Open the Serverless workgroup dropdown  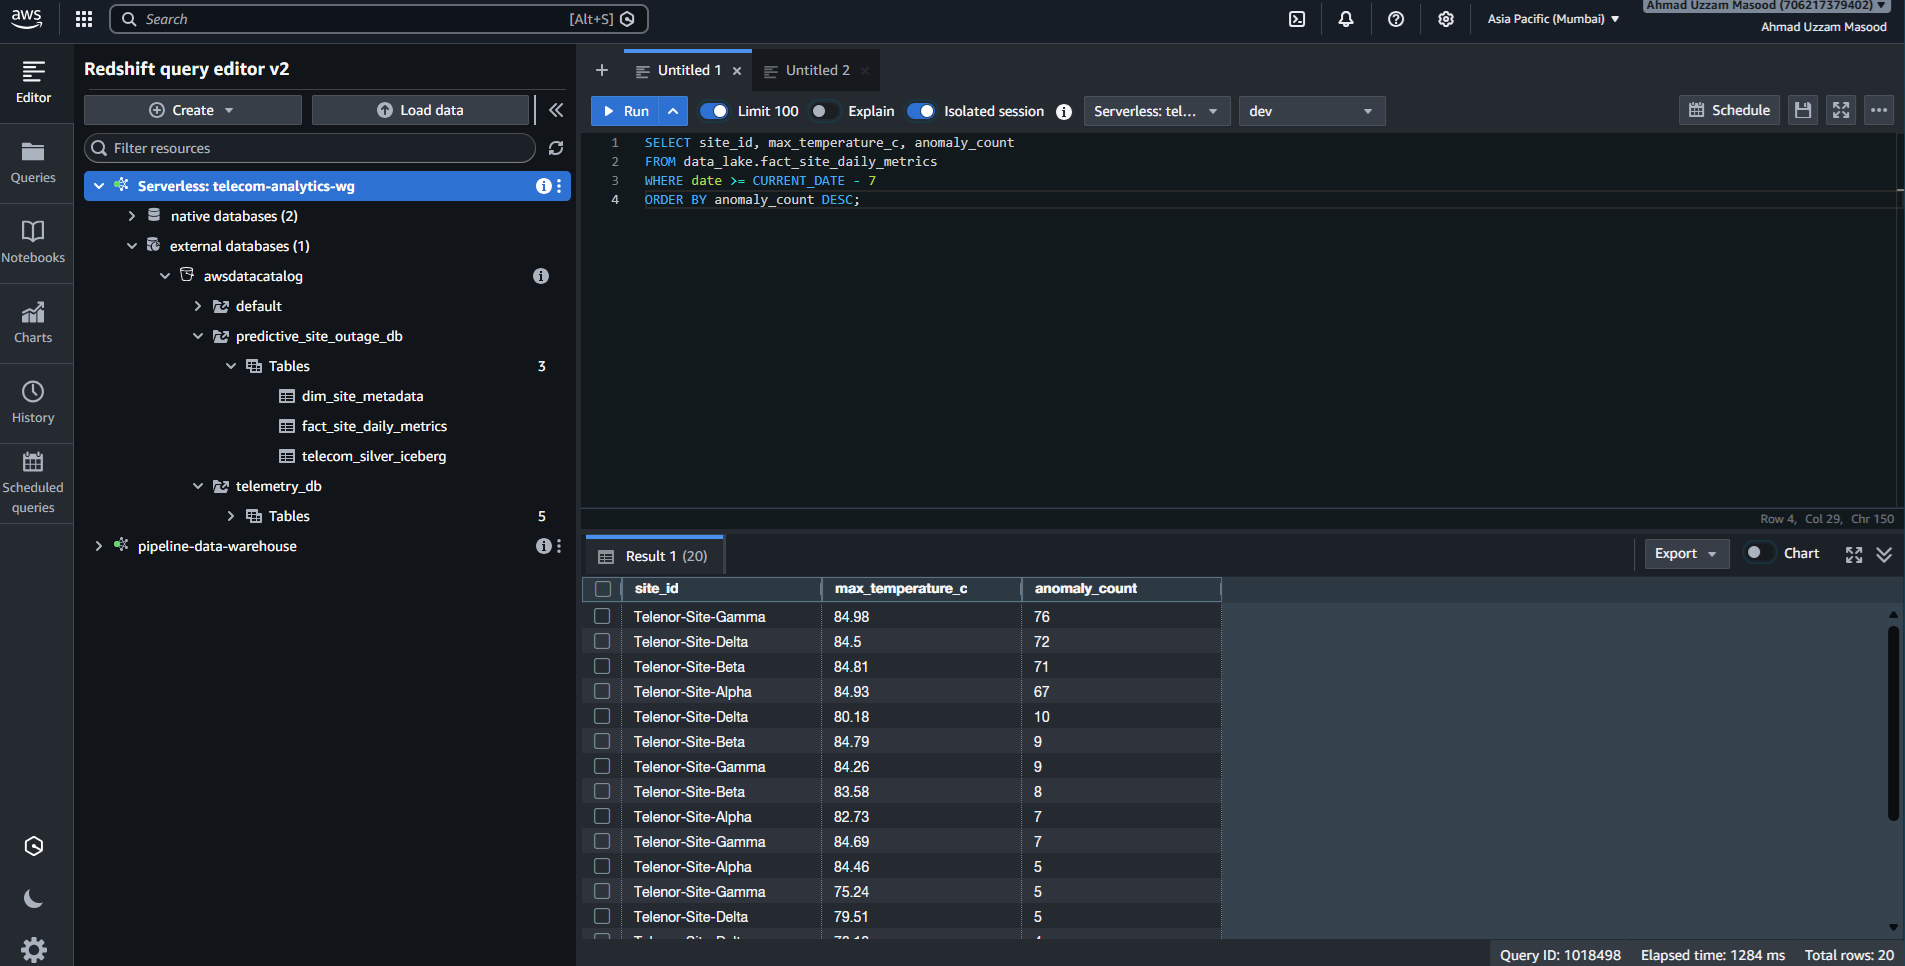point(1157,111)
